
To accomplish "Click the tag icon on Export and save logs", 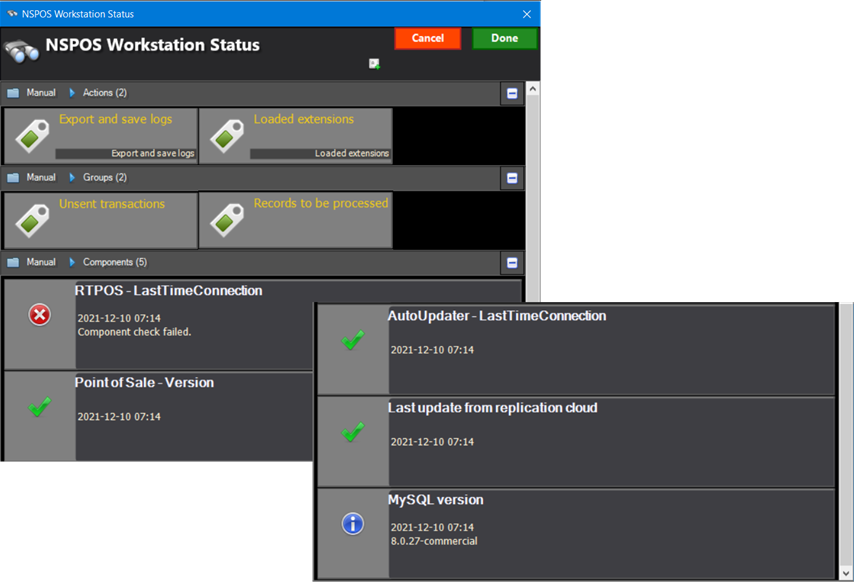I will coord(32,136).
